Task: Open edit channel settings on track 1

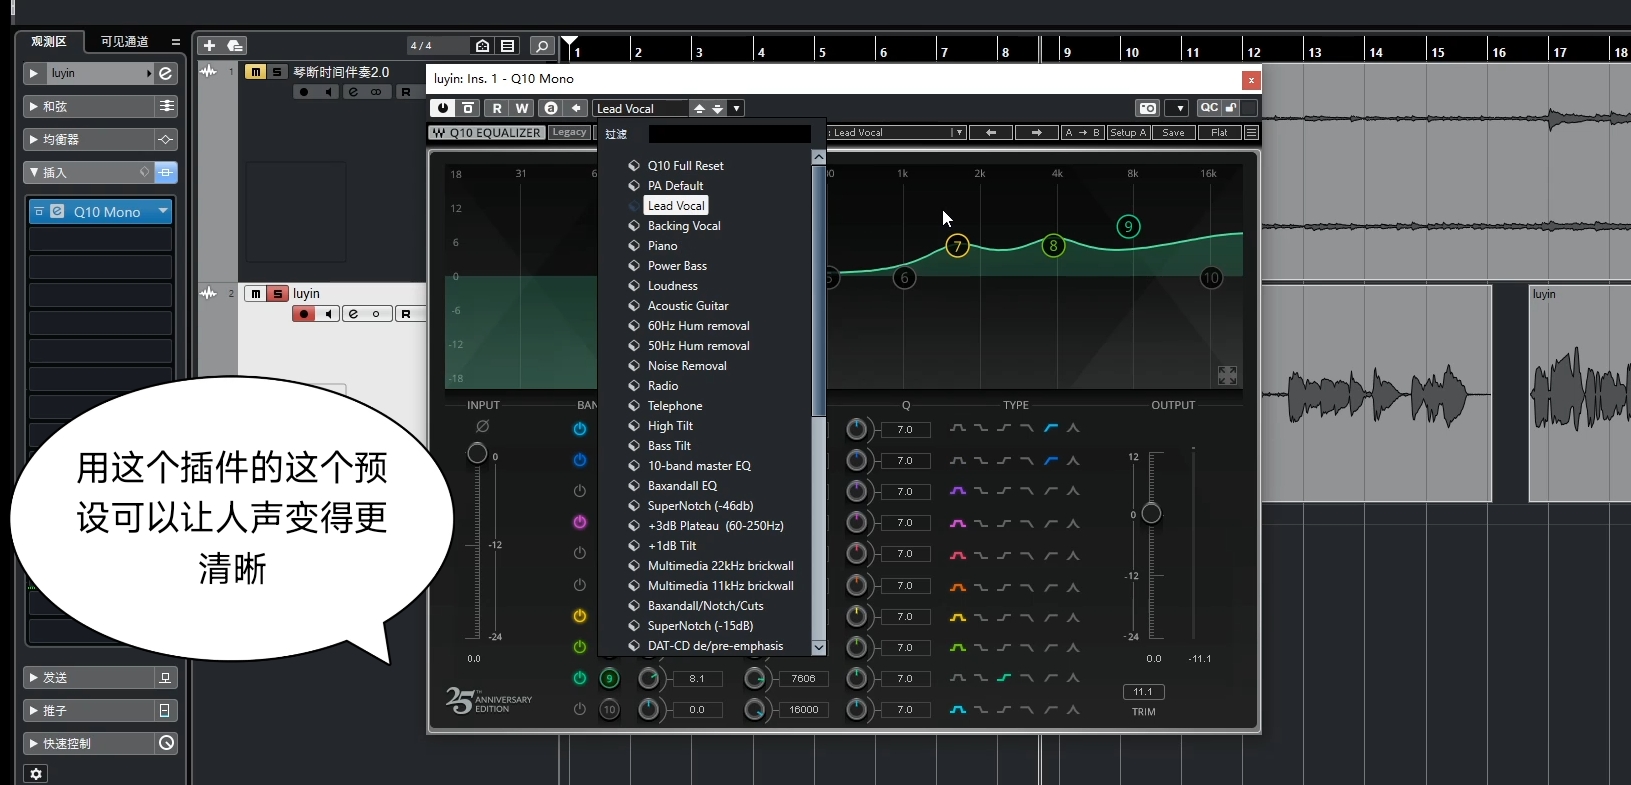Action: pos(353,92)
